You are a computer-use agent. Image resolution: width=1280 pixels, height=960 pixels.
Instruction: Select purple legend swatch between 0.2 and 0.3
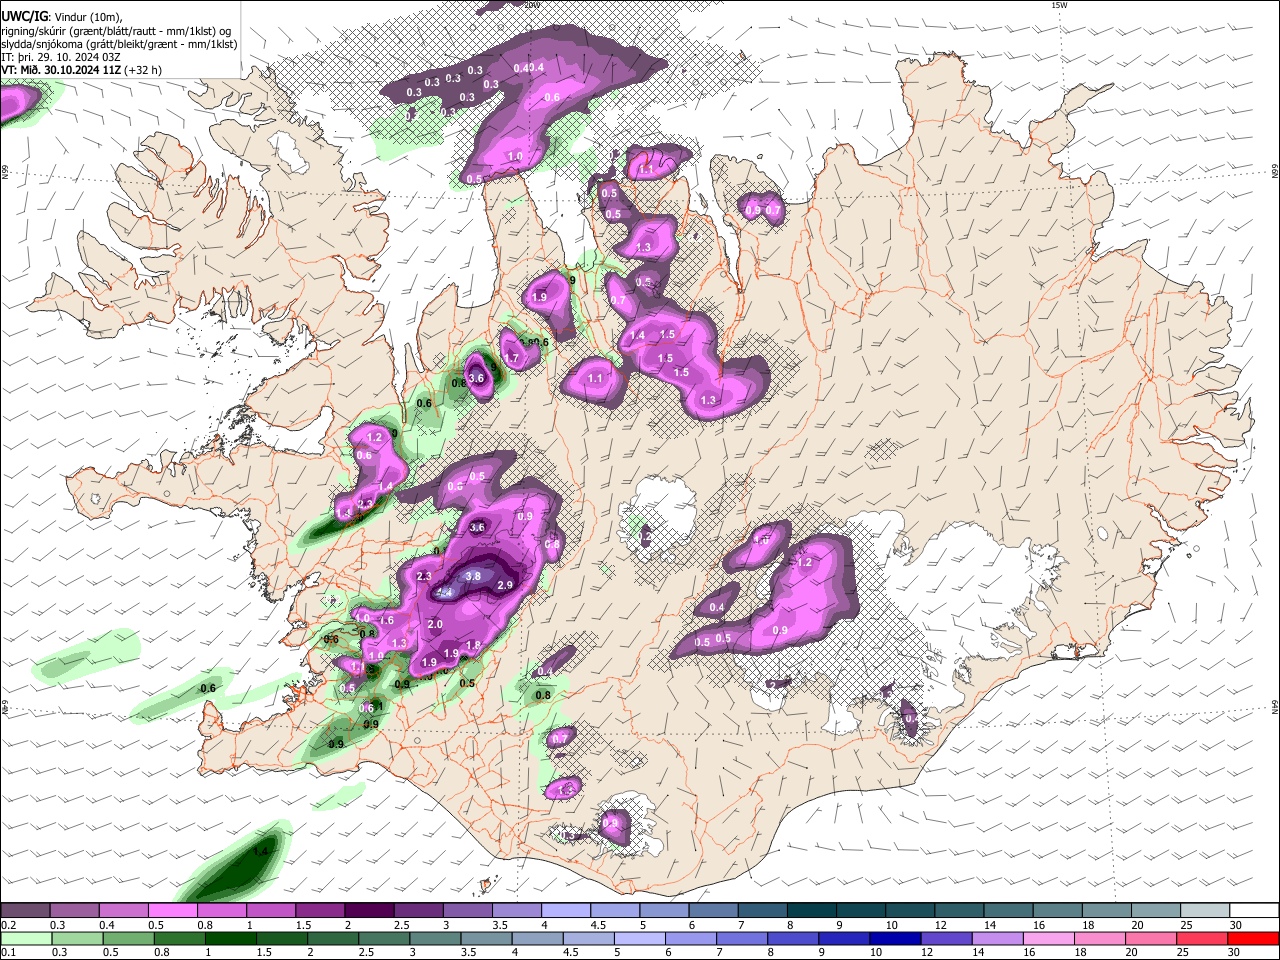(25, 910)
